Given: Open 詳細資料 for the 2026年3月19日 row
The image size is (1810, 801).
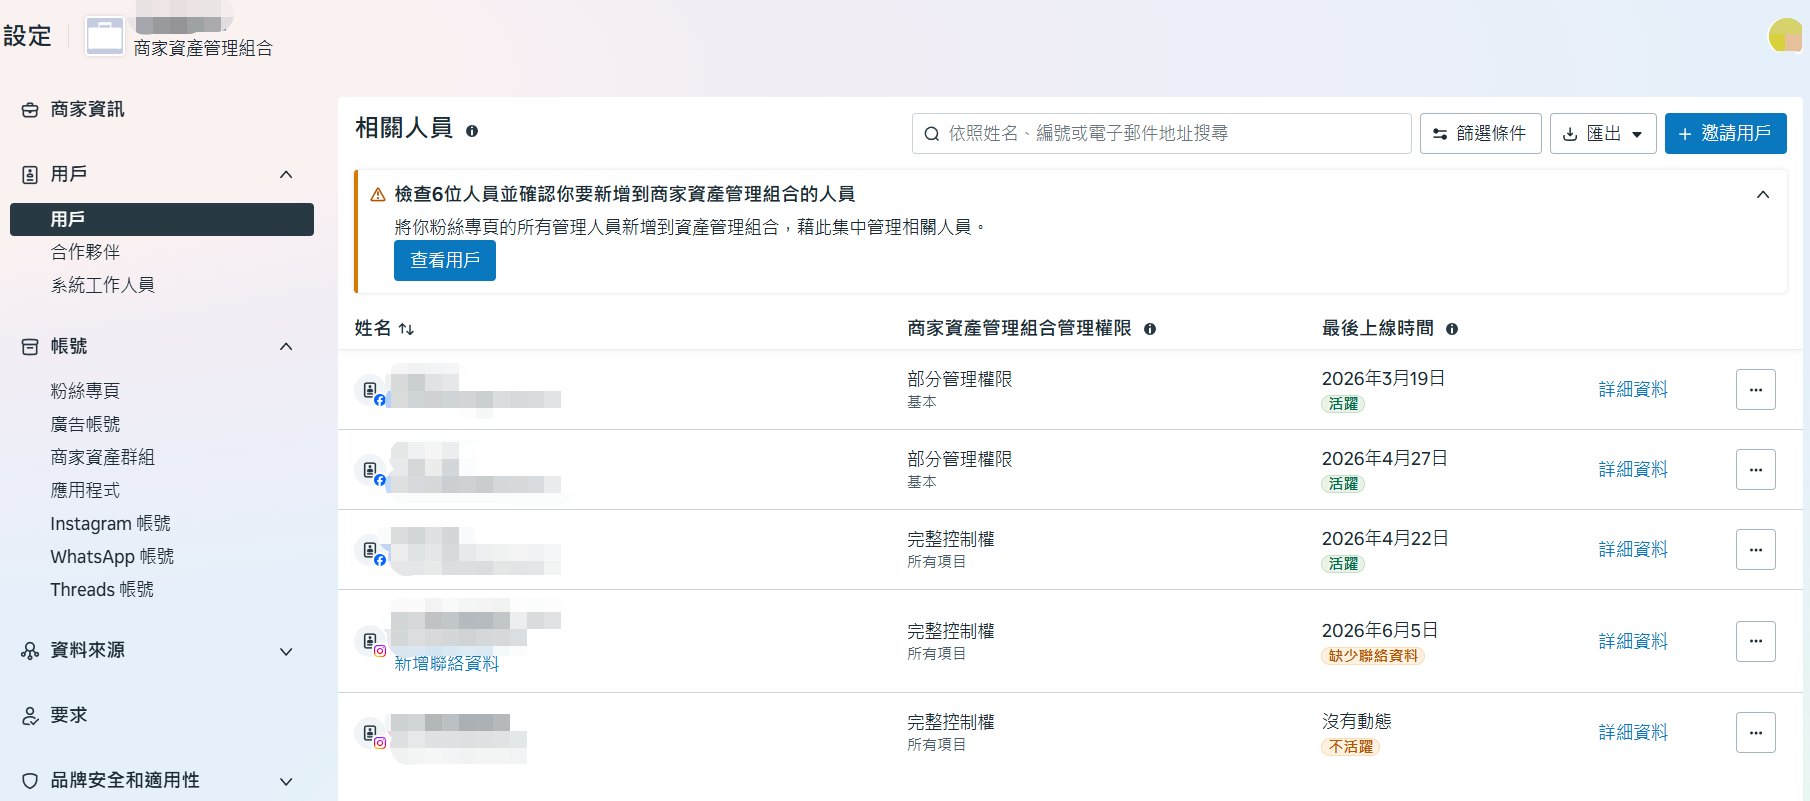Looking at the screenshot, I should pos(1633,390).
